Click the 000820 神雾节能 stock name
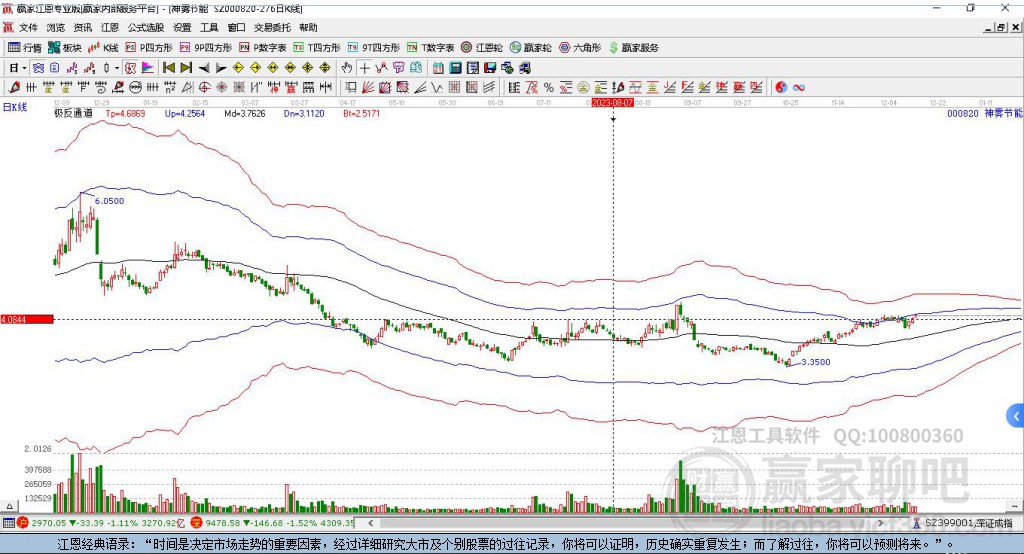Viewport: 1024px width, 554px height. point(985,114)
